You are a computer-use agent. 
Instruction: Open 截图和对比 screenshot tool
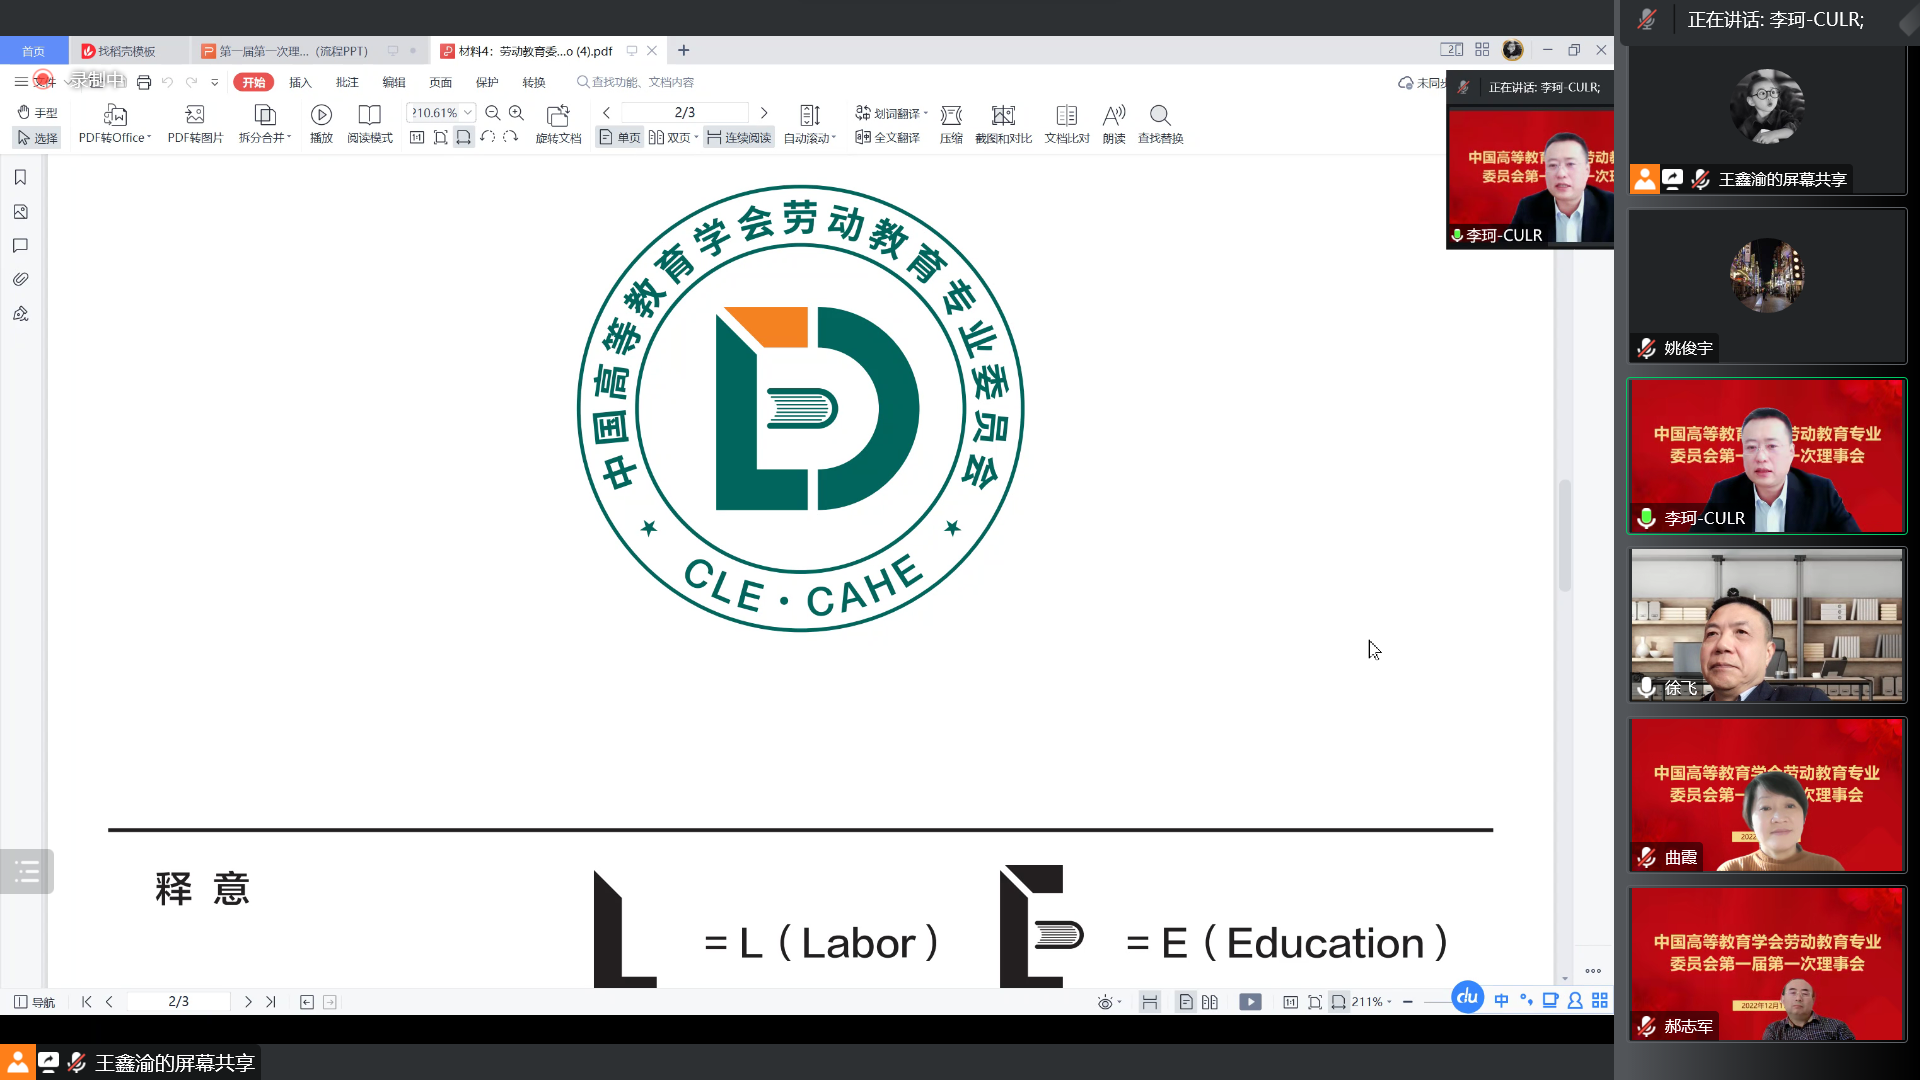click(1003, 125)
